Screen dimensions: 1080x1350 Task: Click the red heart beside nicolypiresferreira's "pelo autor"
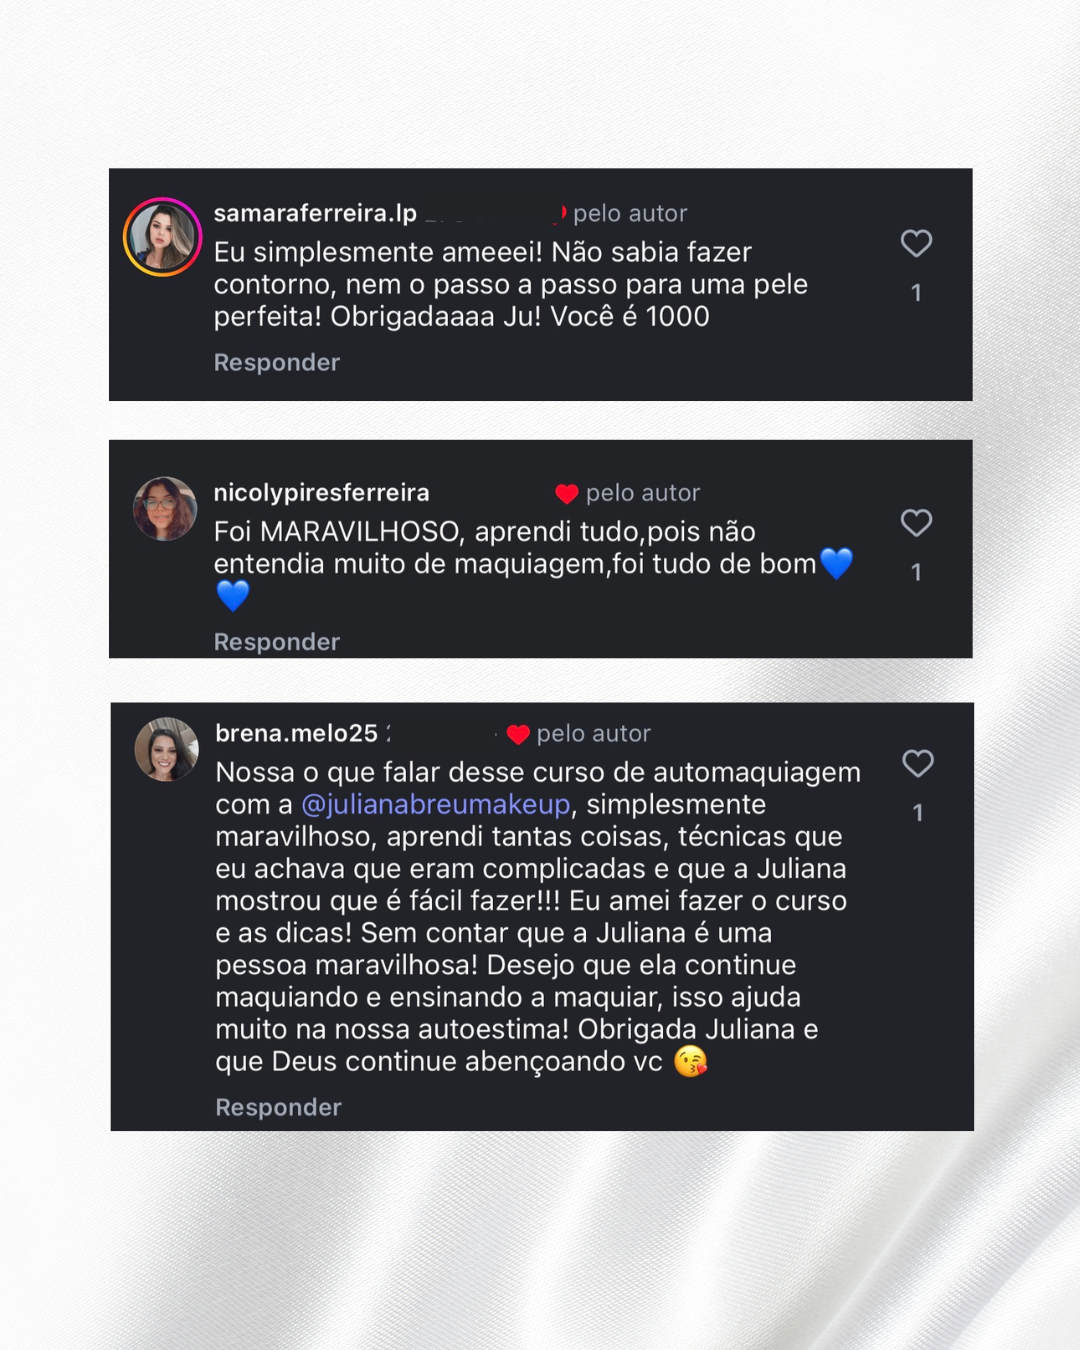[x=567, y=494]
